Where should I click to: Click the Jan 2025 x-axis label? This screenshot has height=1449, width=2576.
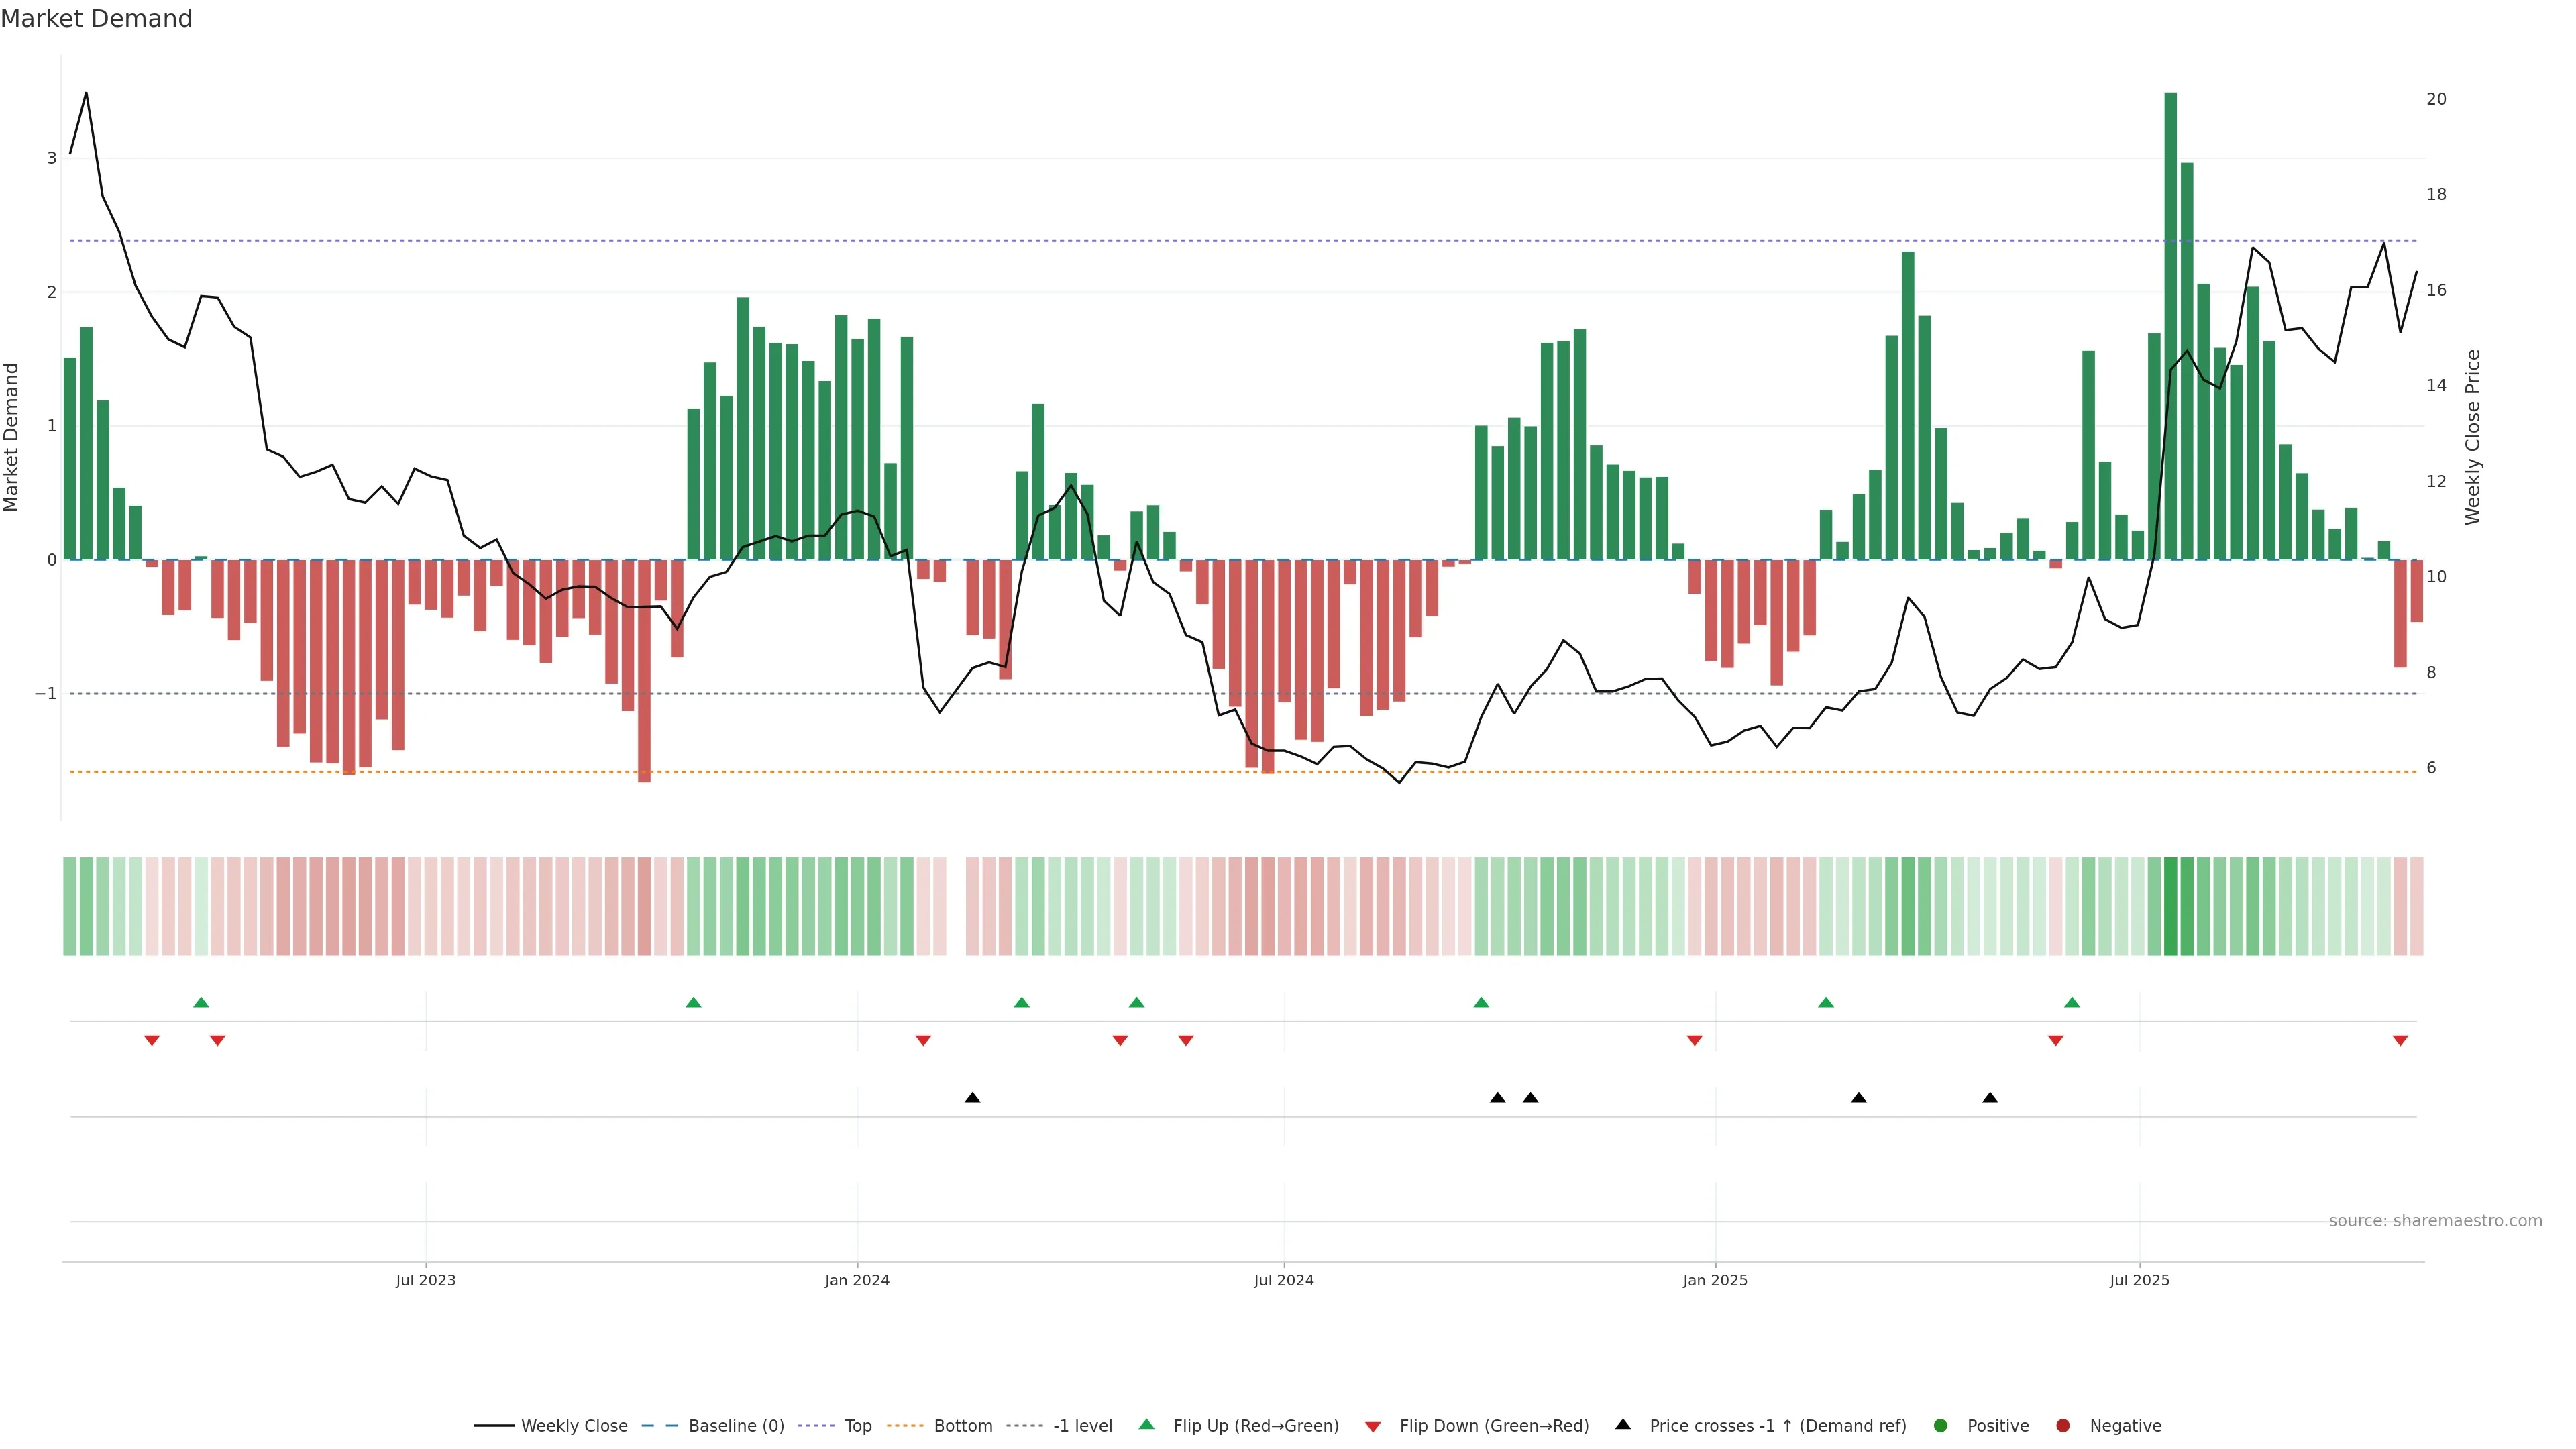pyautogui.click(x=1715, y=1280)
